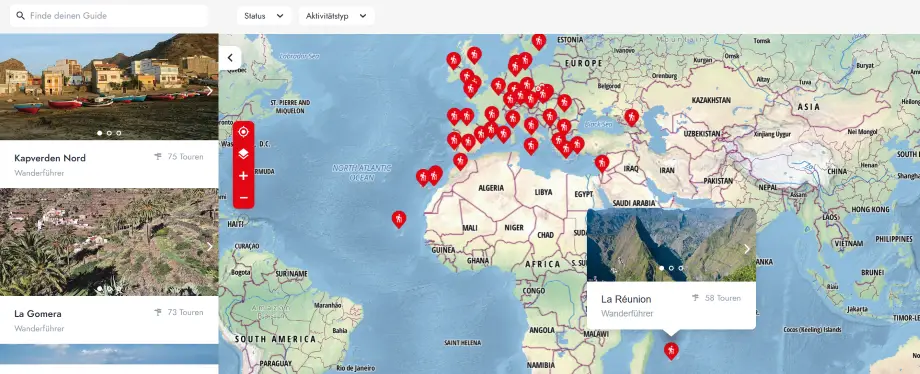The image size is (920, 374).
Task: Click the signpost icon beside 73 Touren
Action: click(x=158, y=312)
